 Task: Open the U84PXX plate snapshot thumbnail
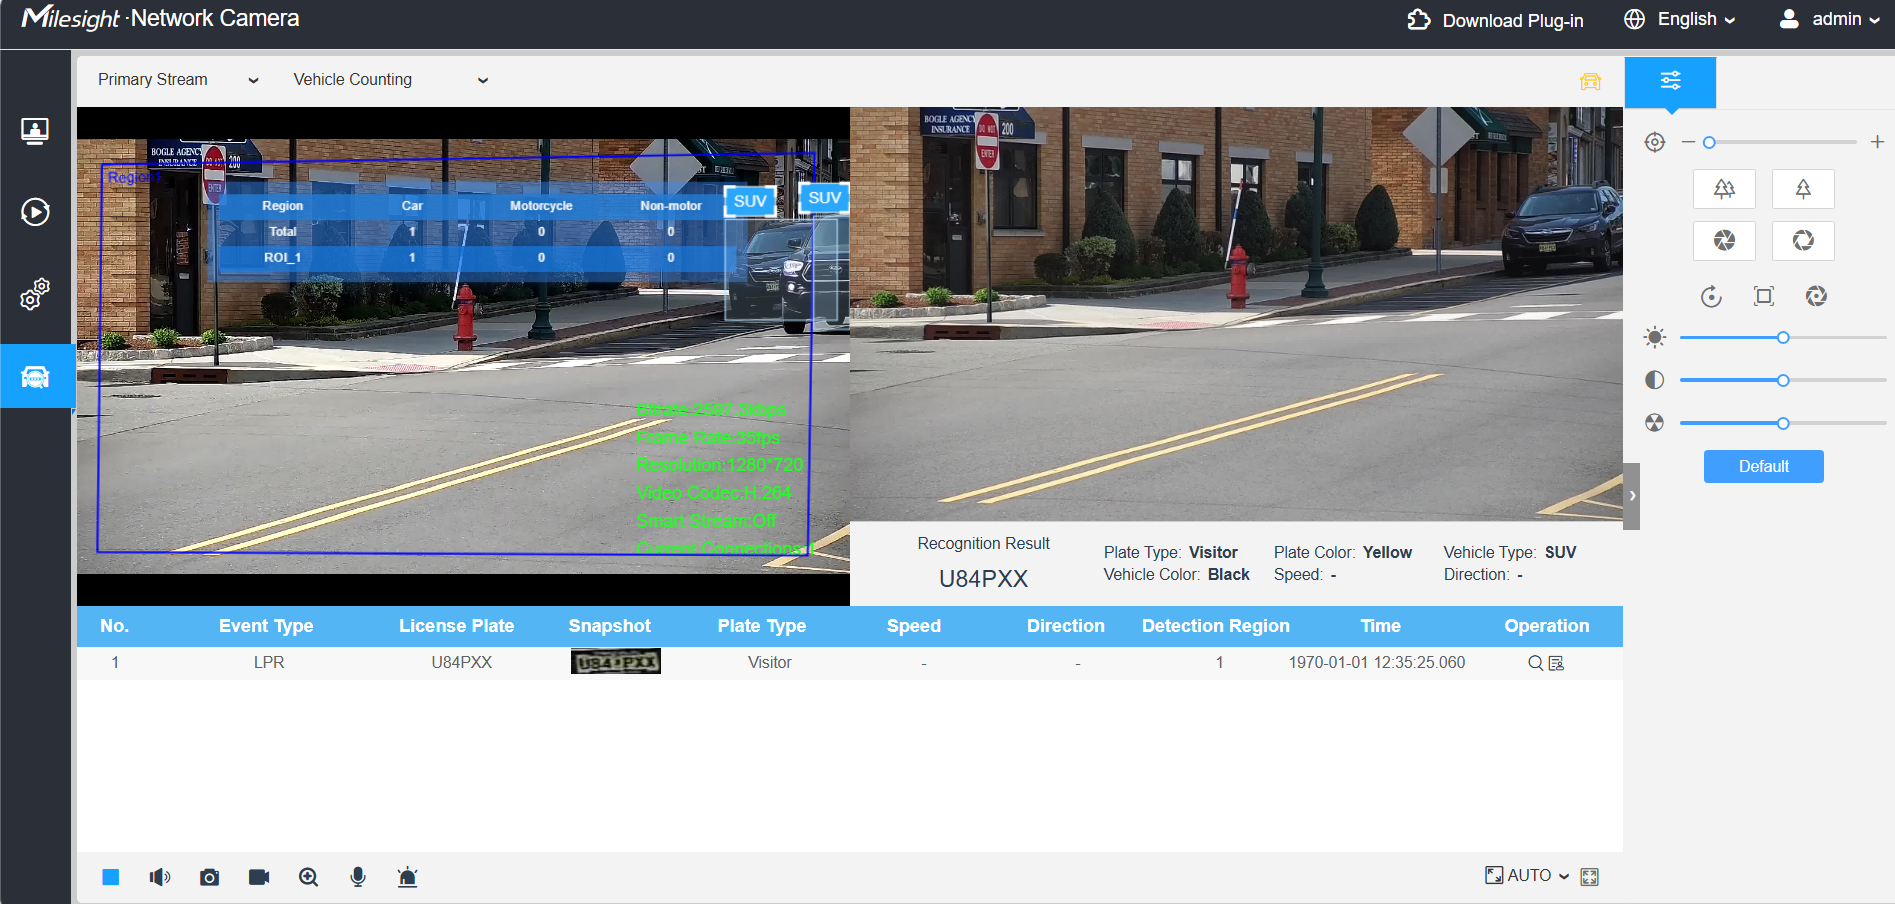point(616,662)
